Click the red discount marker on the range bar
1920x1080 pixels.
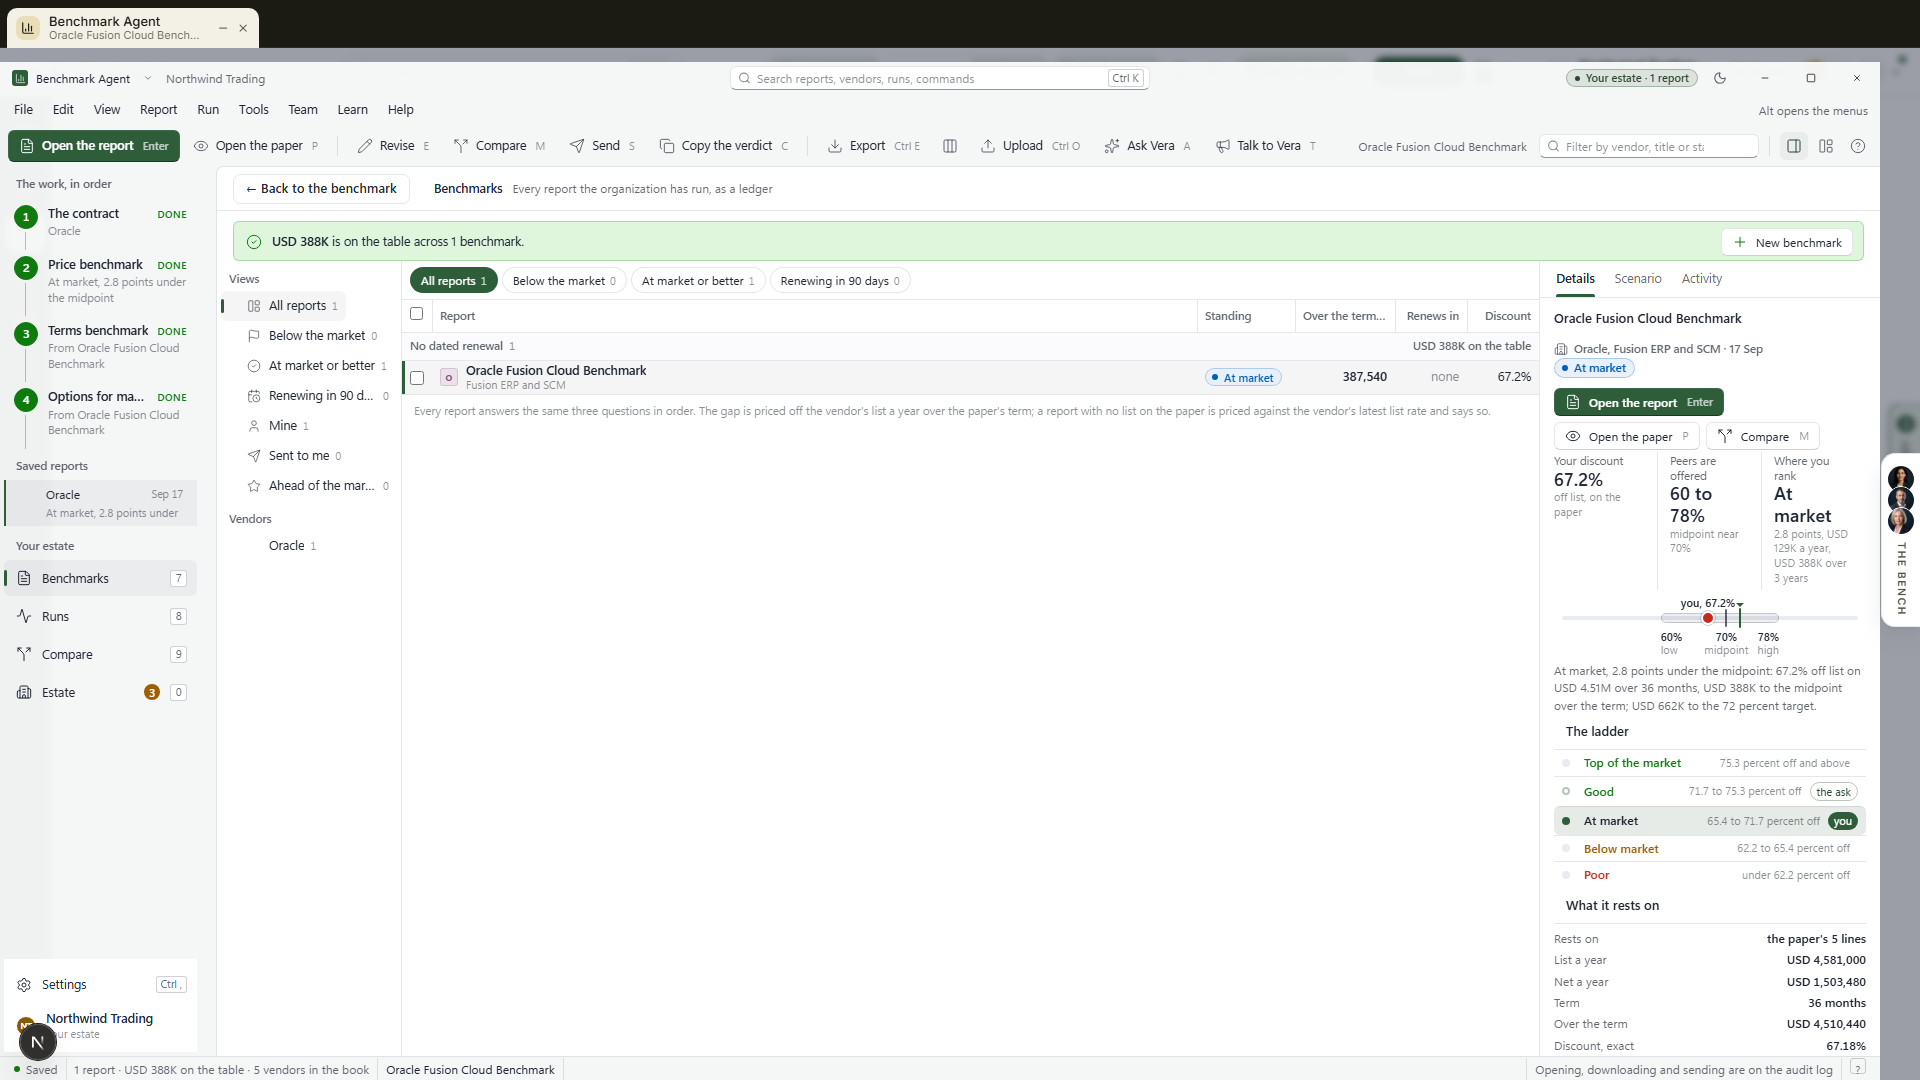pos(1708,618)
